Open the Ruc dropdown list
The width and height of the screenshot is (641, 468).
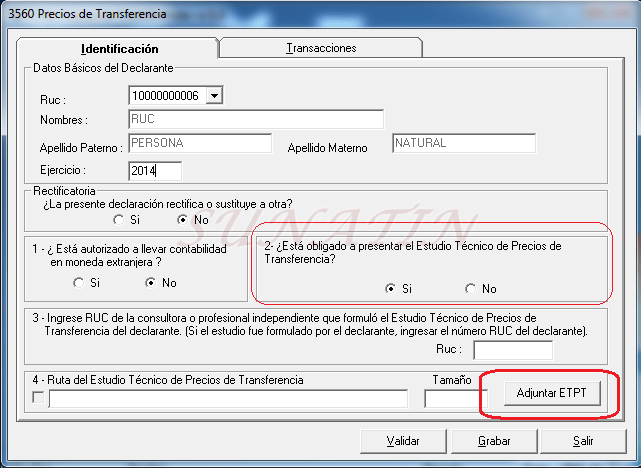coord(213,96)
